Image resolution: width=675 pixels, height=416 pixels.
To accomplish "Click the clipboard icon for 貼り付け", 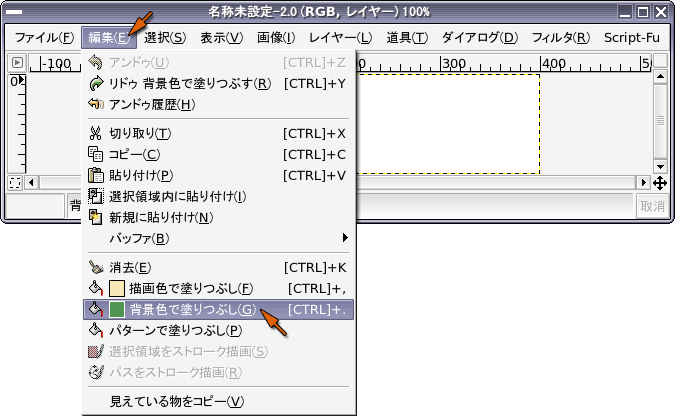I will 96,175.
